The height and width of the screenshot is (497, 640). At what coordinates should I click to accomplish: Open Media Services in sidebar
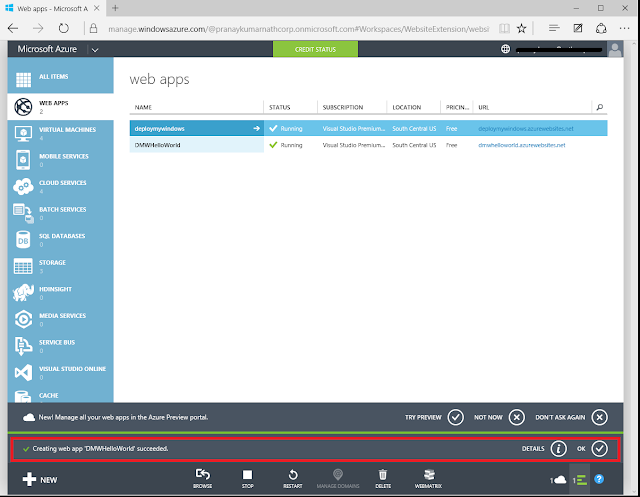coord(60,319)
